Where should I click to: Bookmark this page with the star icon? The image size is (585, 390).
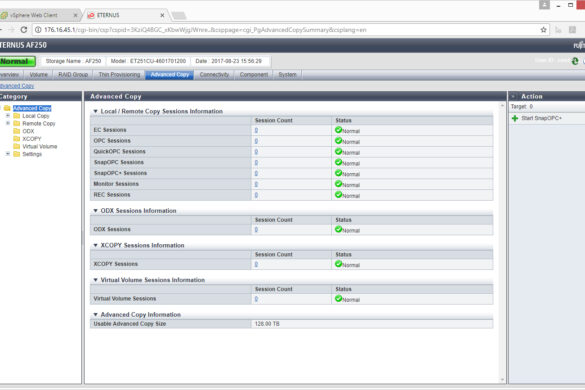click(543, 30)
